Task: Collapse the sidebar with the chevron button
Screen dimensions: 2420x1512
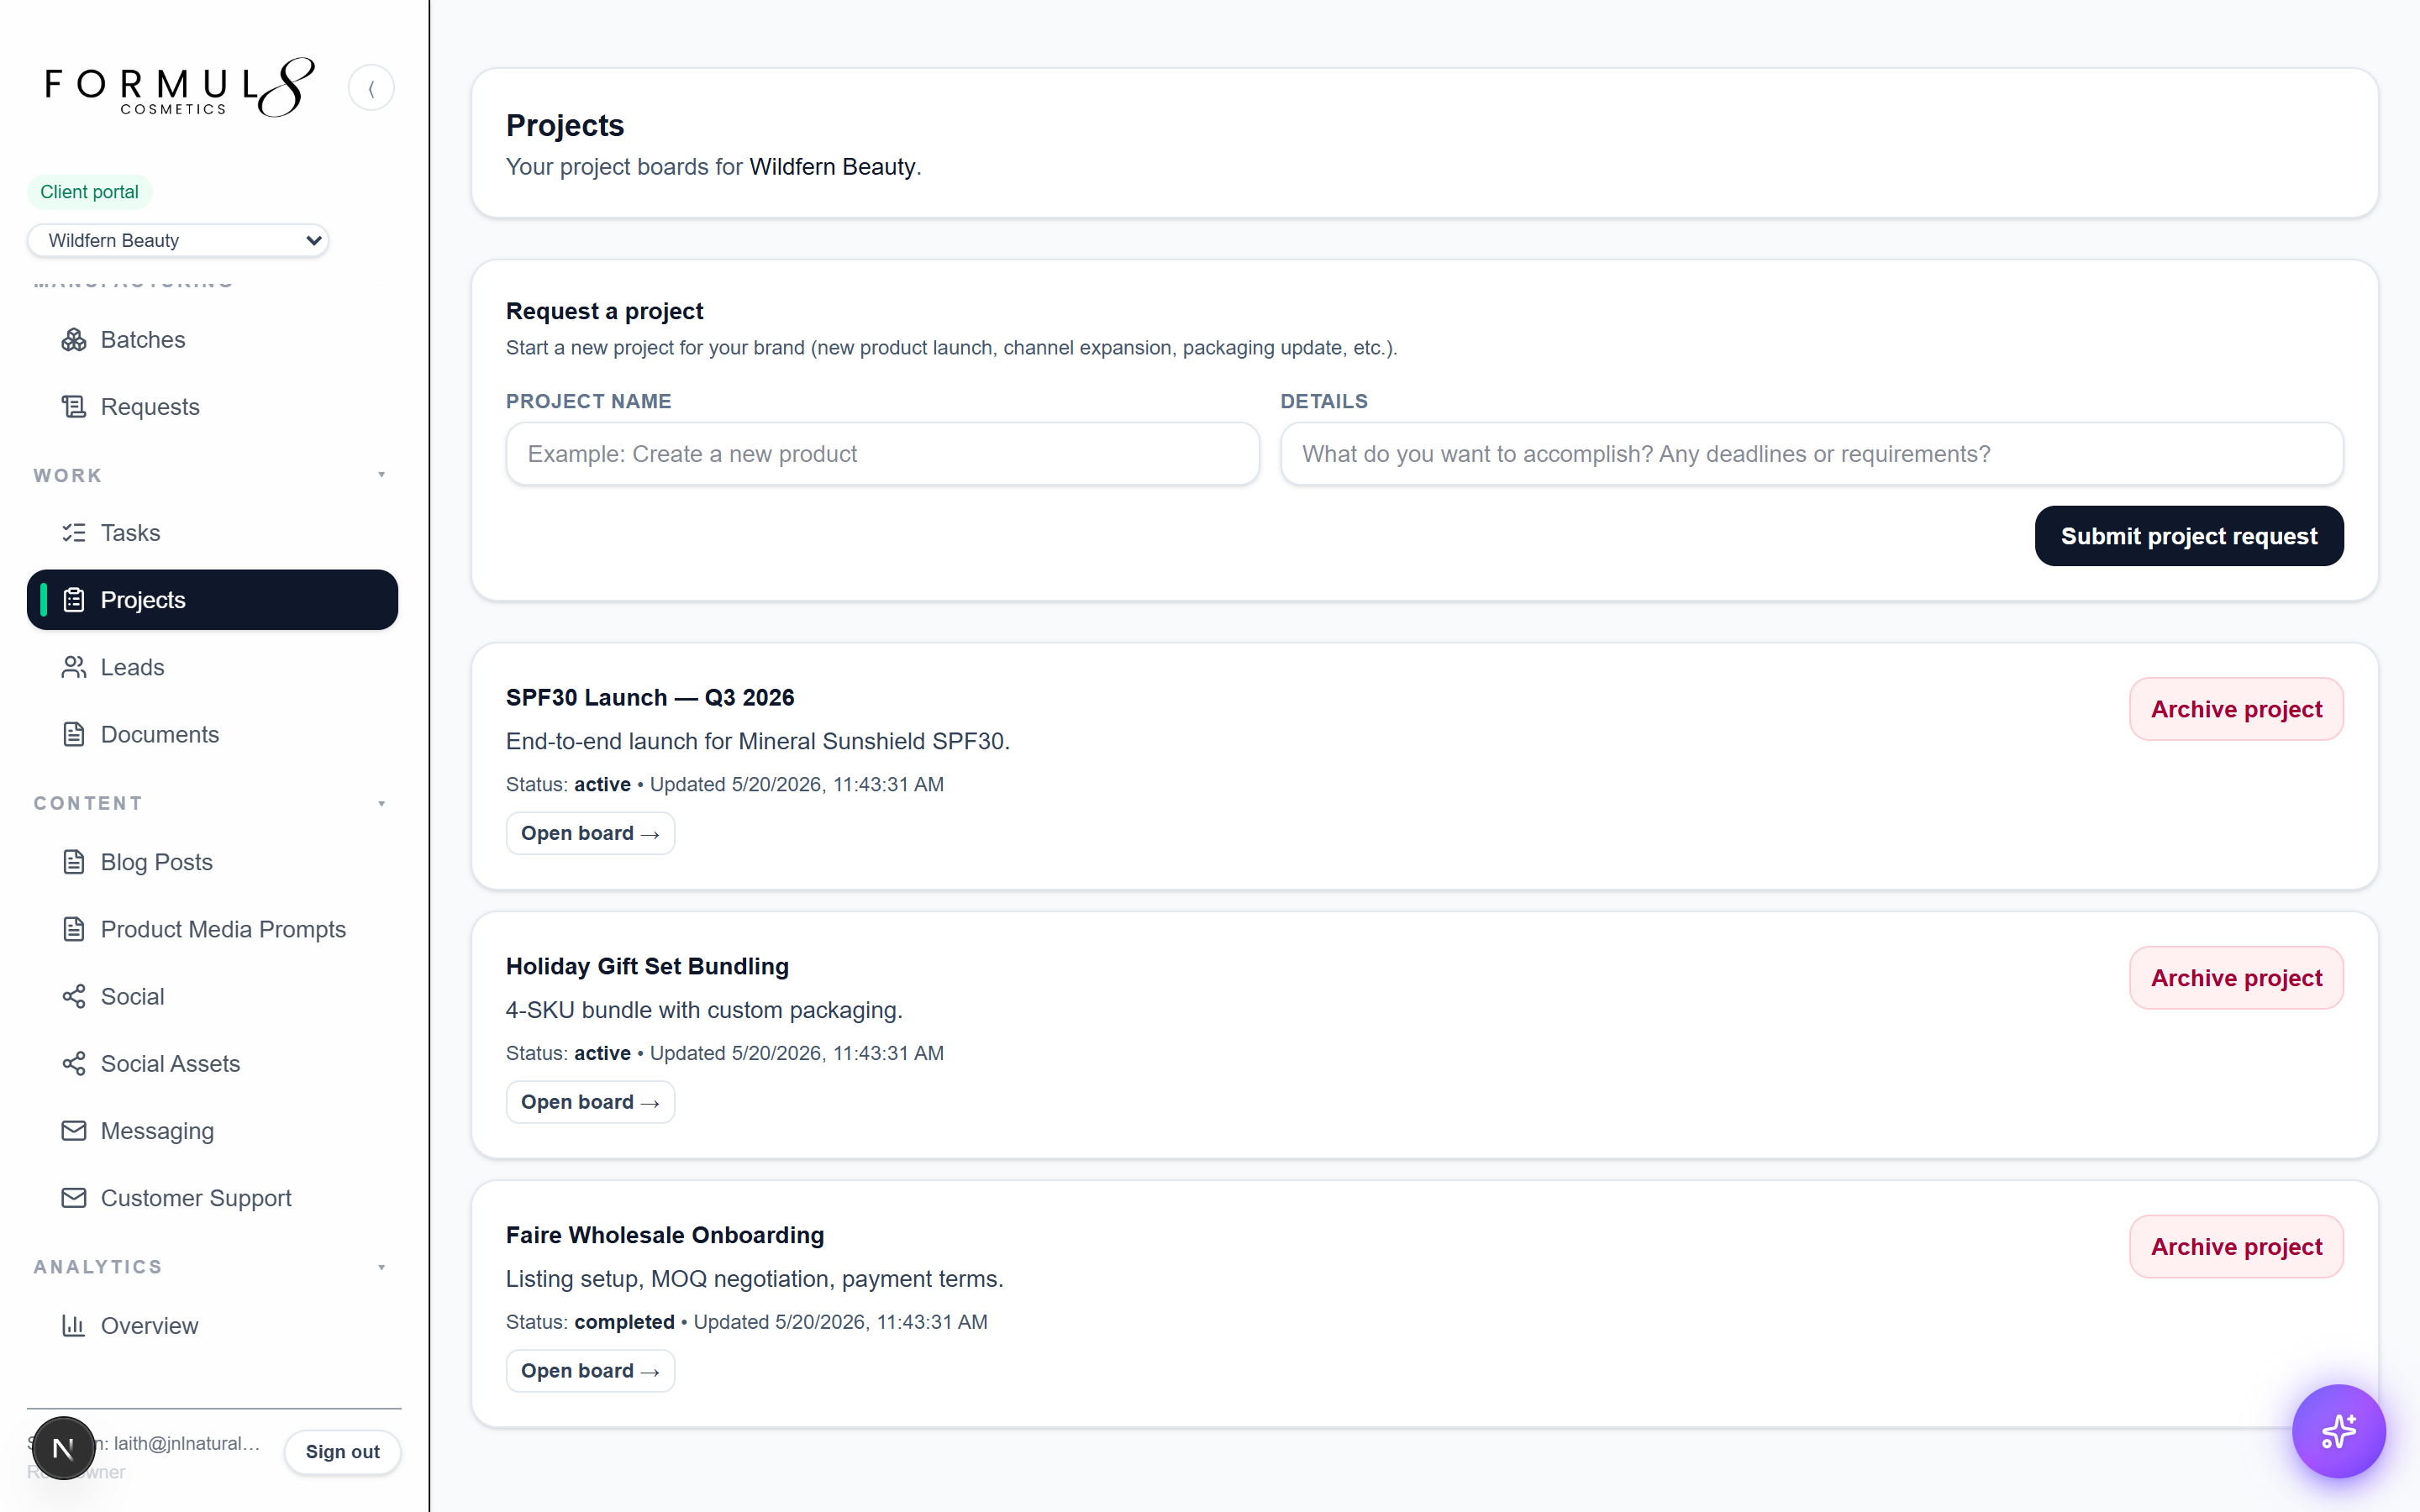Action: tap(371, 88)
